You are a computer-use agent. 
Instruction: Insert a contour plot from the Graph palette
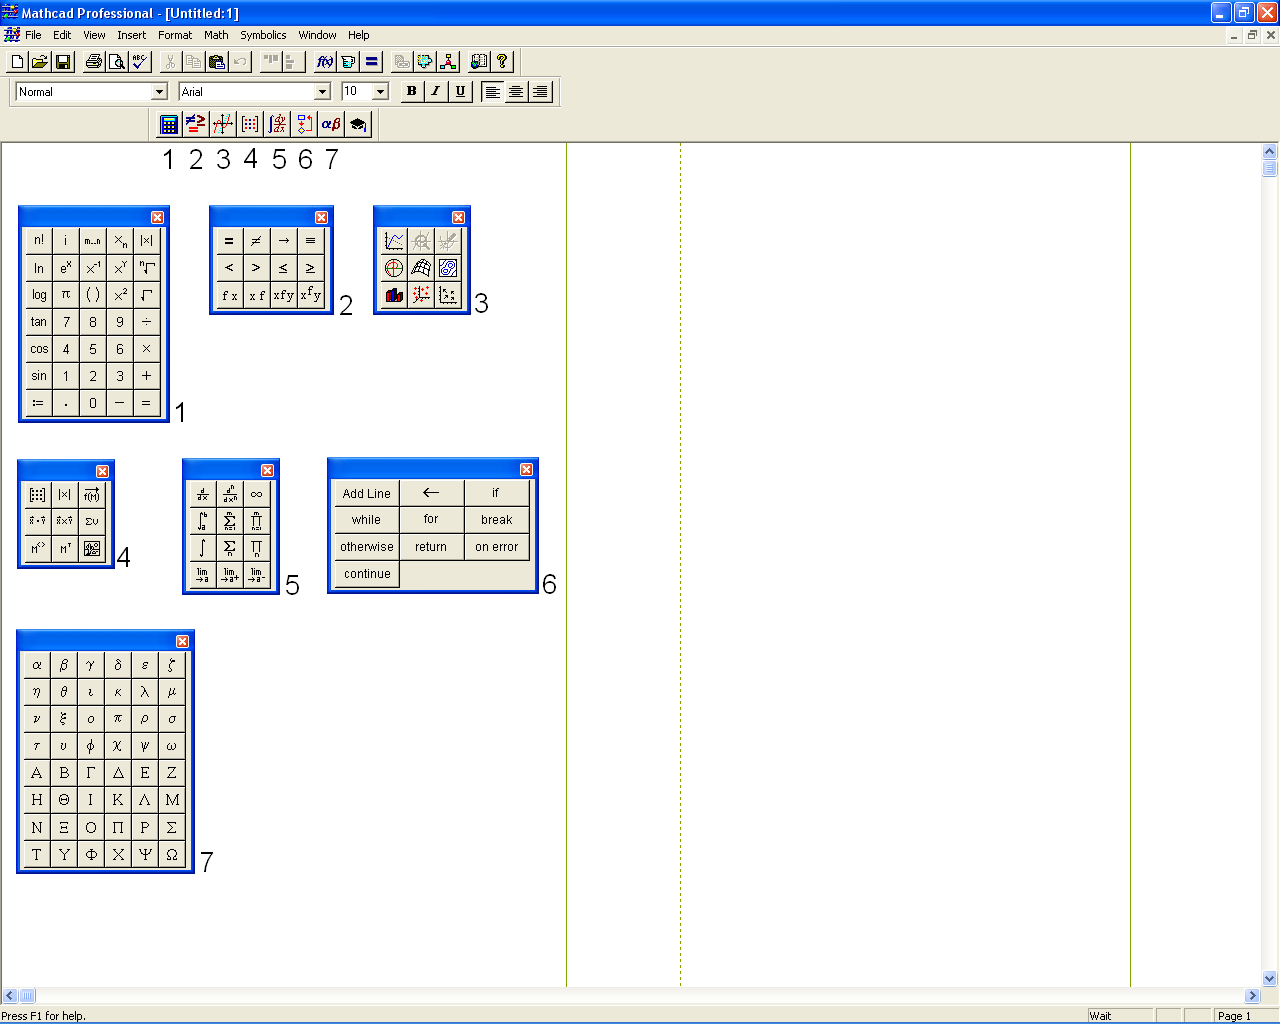click(448, 268)
